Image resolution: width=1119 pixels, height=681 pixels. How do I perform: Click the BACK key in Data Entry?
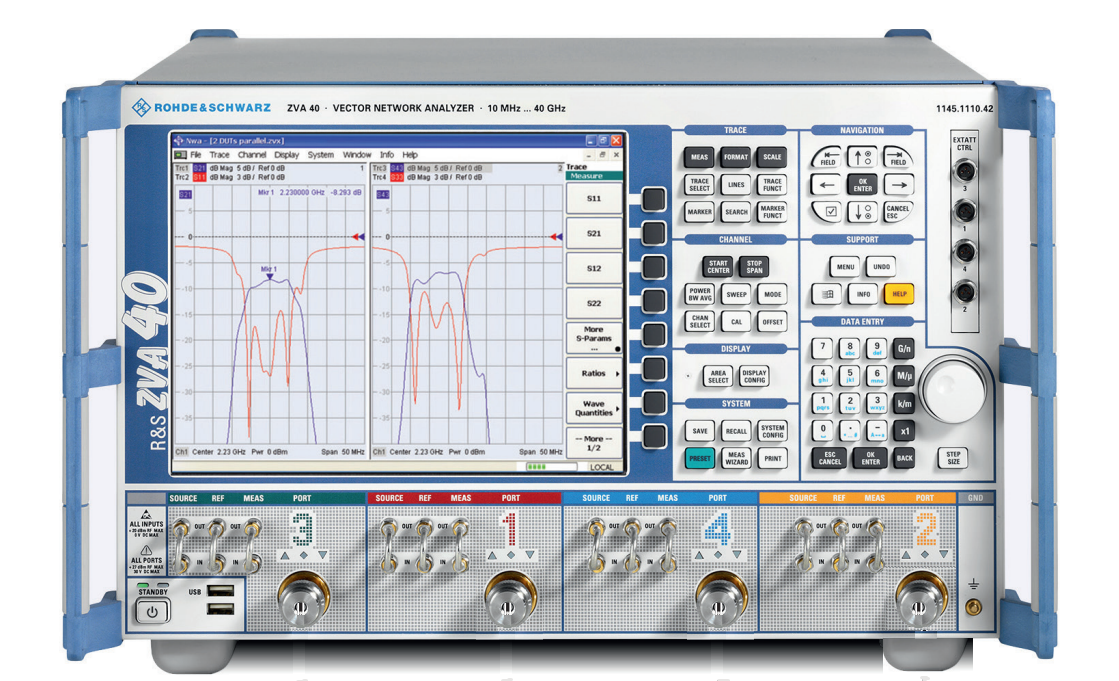[x=904, y=458]
